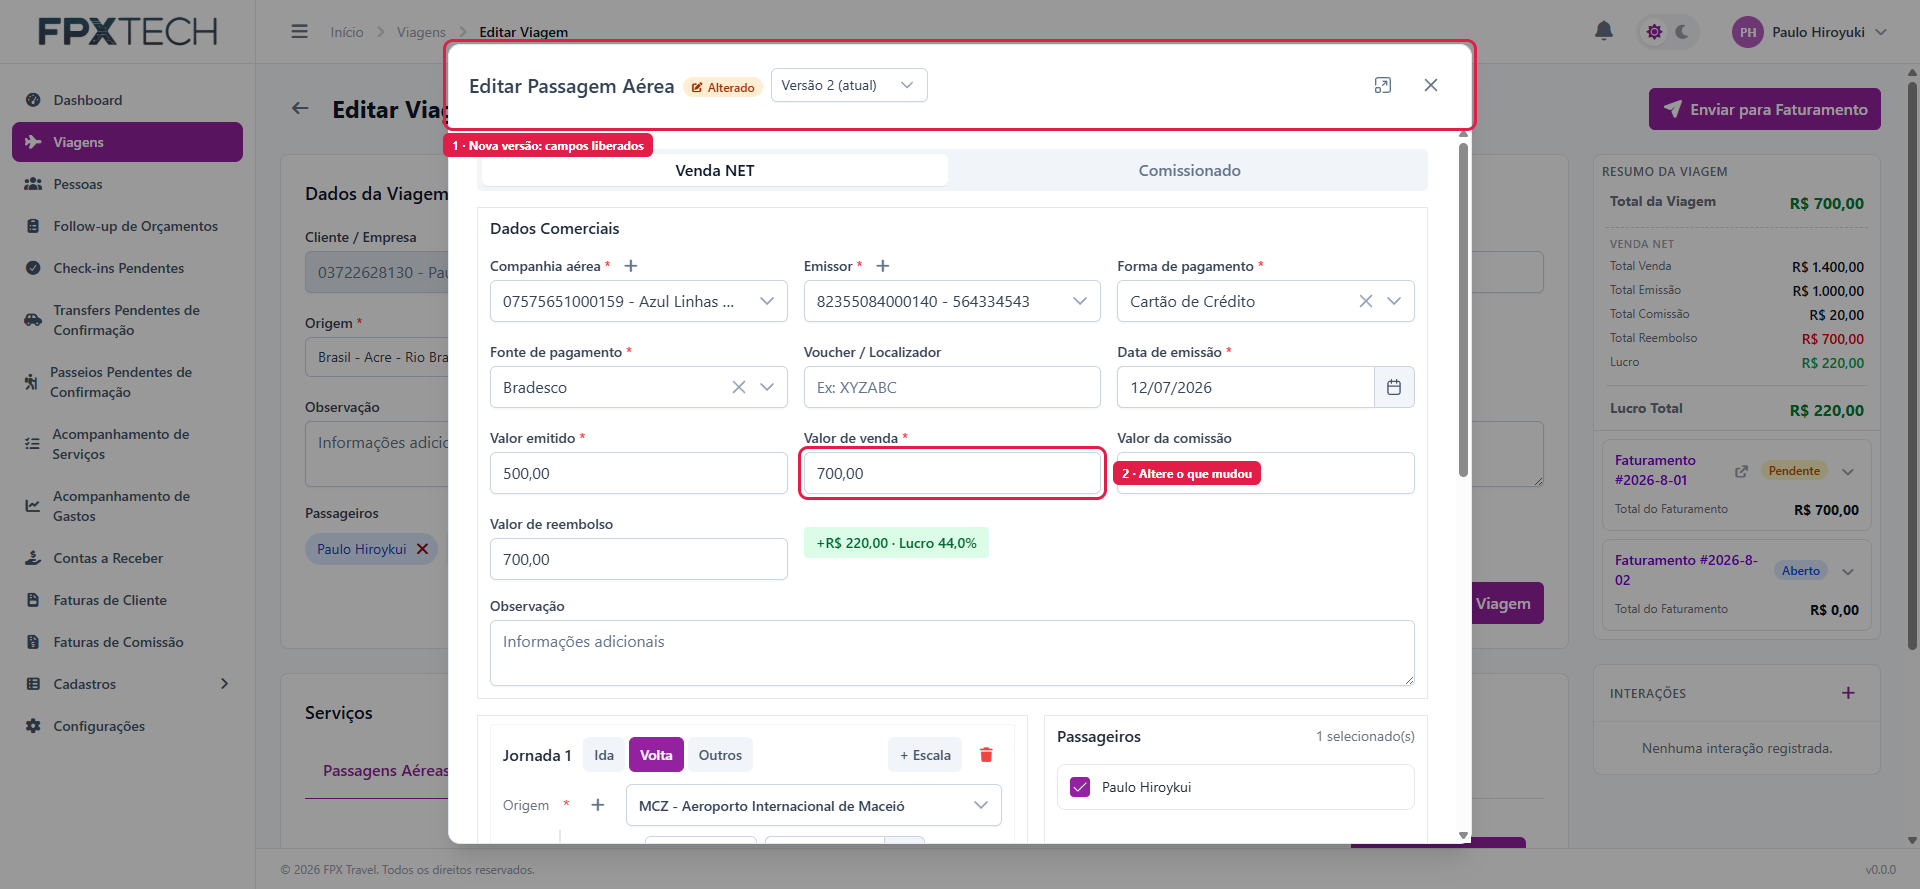
Task: Select Outros for Jornada 1
Action: pyautogui.click(x=720, y=755)
